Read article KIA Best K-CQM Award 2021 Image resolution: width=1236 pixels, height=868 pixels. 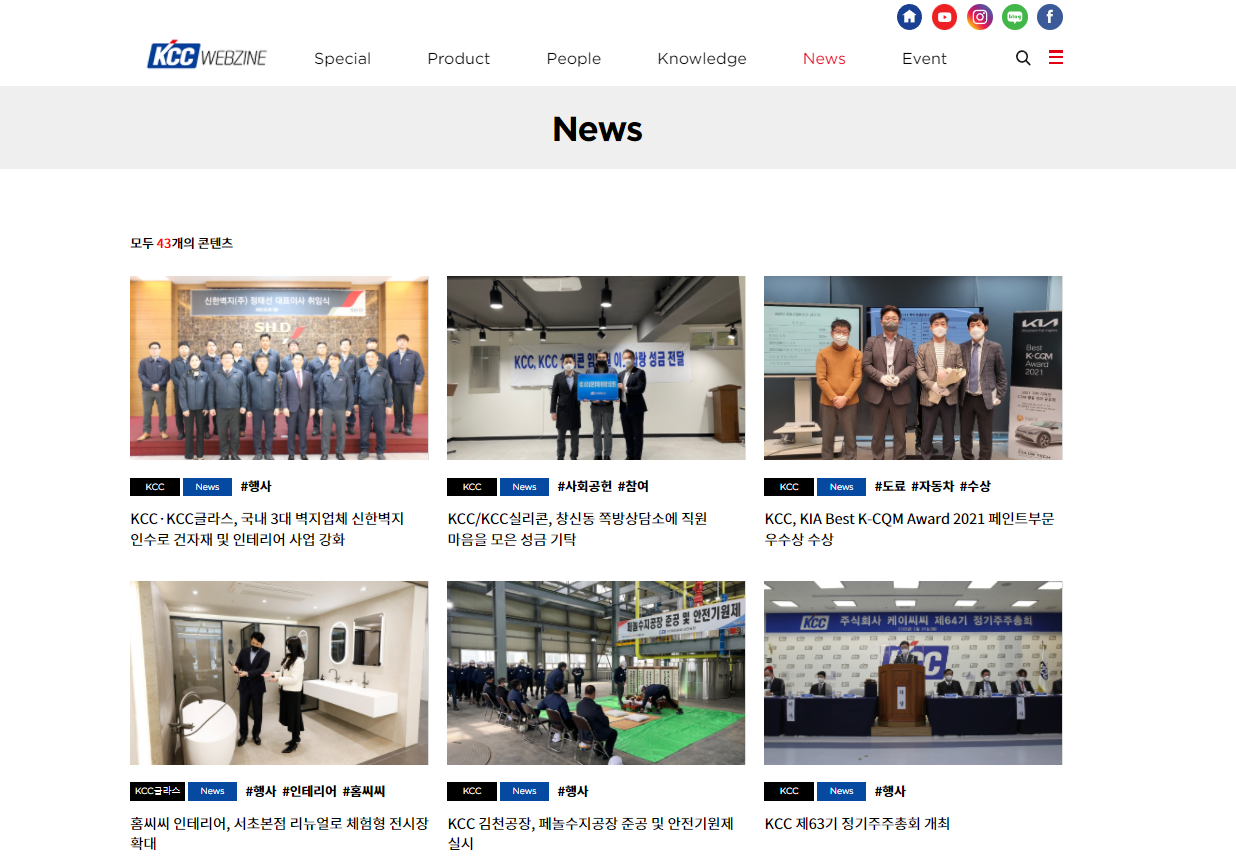click(x=909, y=529)
